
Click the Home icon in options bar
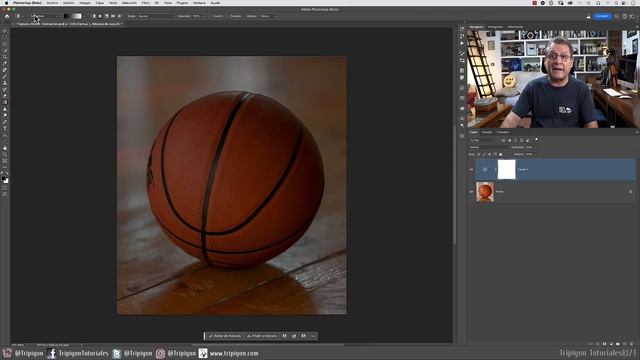(x=7, y=16)
